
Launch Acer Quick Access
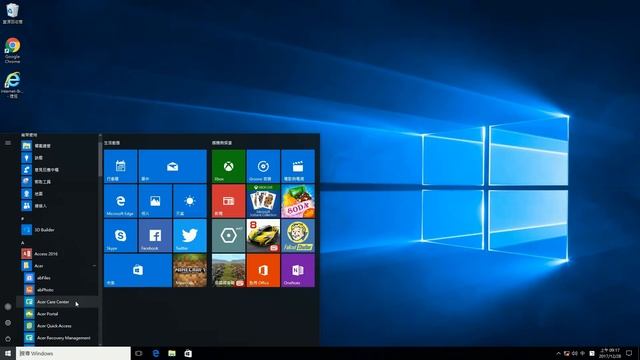tap(57, 326)
